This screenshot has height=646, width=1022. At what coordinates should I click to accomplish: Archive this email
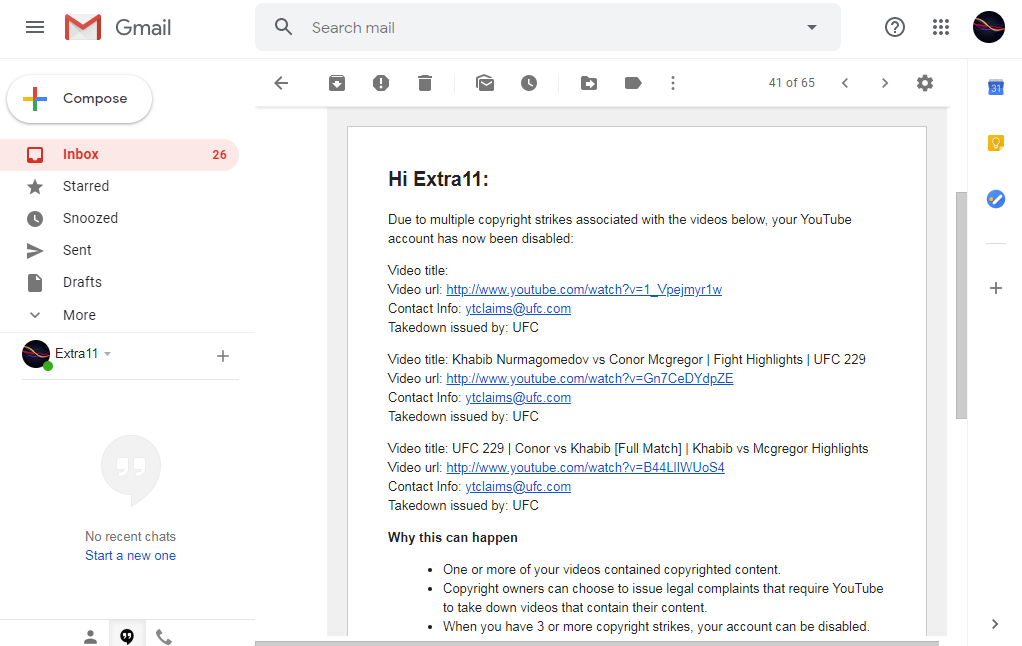point(337,83)
